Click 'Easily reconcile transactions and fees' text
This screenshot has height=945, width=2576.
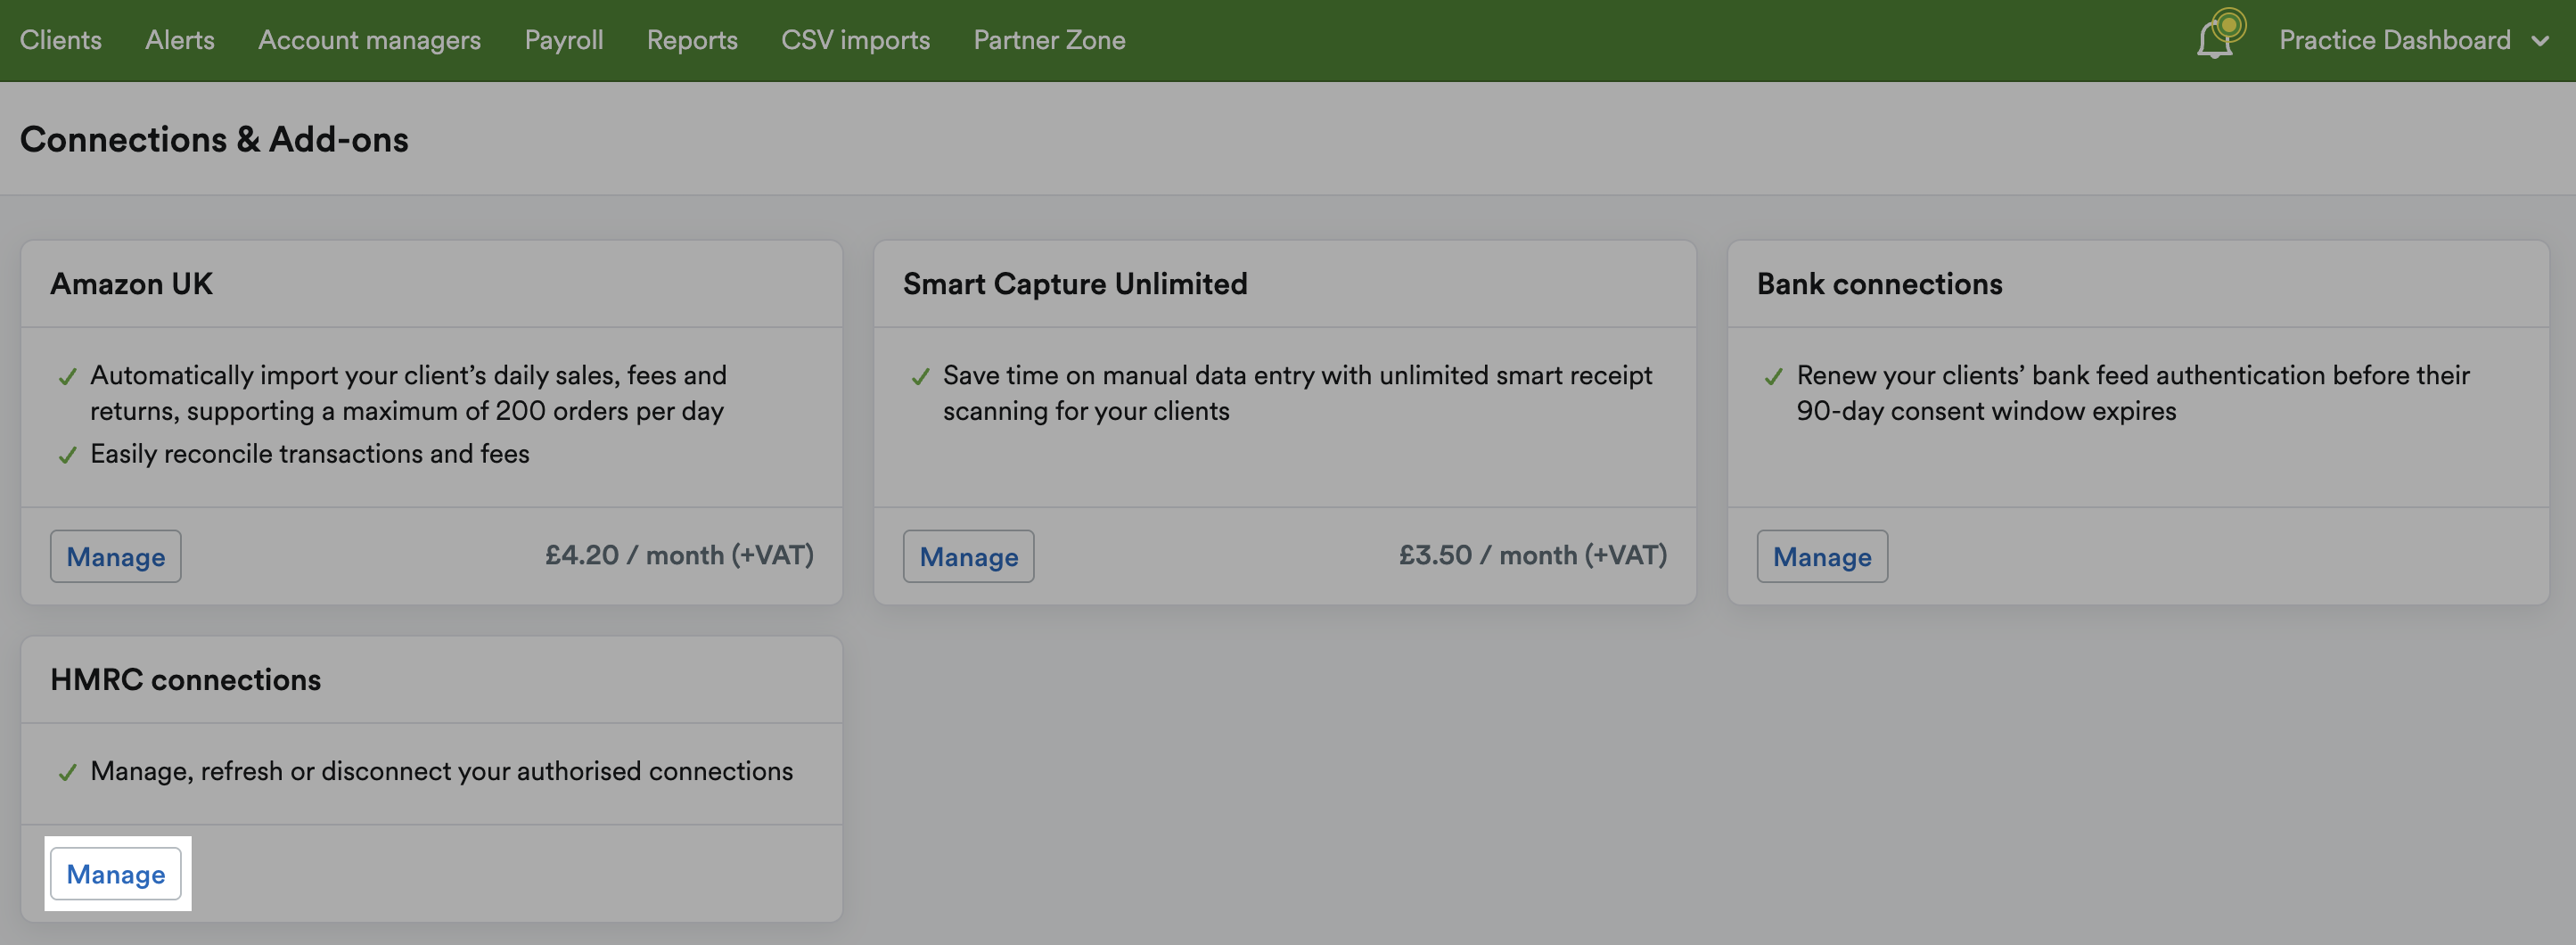(310, 454)
